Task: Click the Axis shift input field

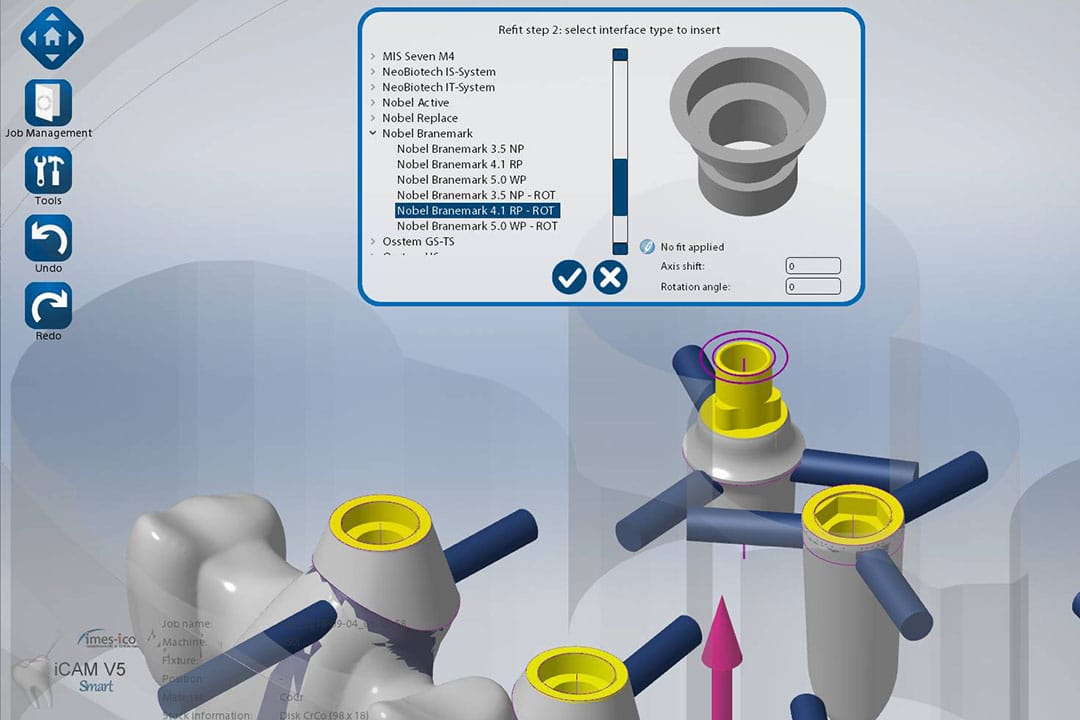Action: point(813,266)
